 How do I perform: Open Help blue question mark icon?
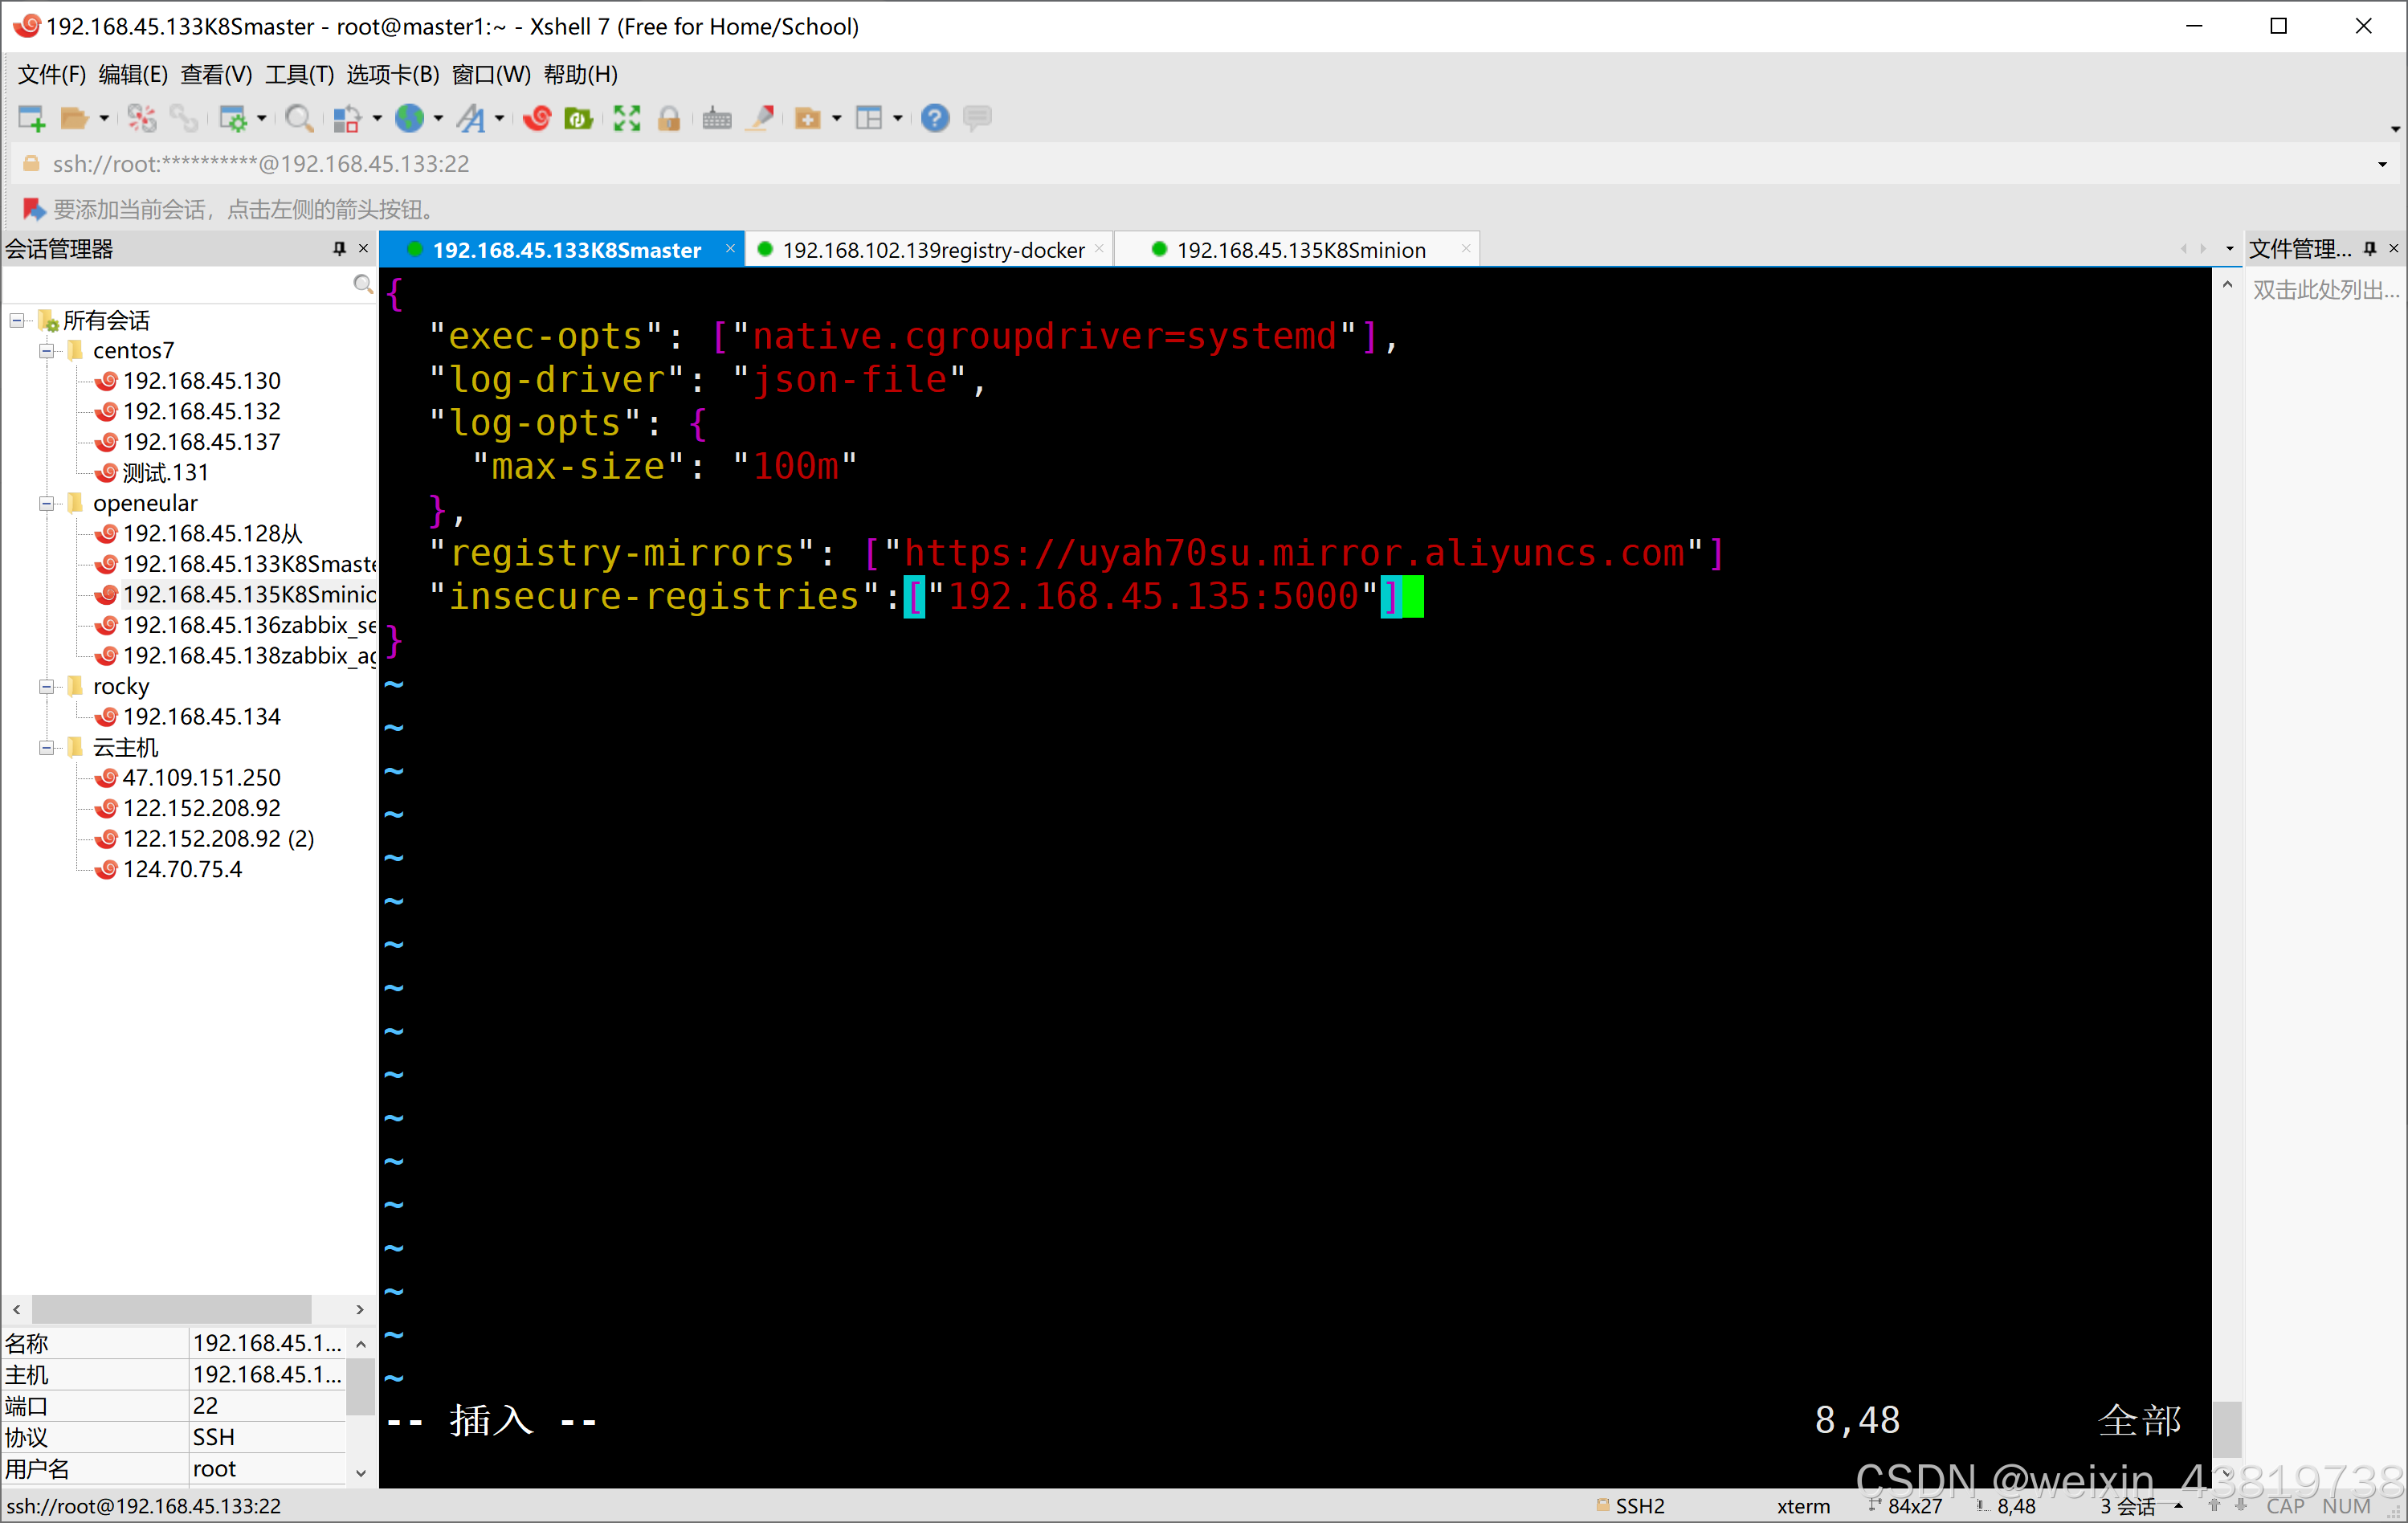935,118
